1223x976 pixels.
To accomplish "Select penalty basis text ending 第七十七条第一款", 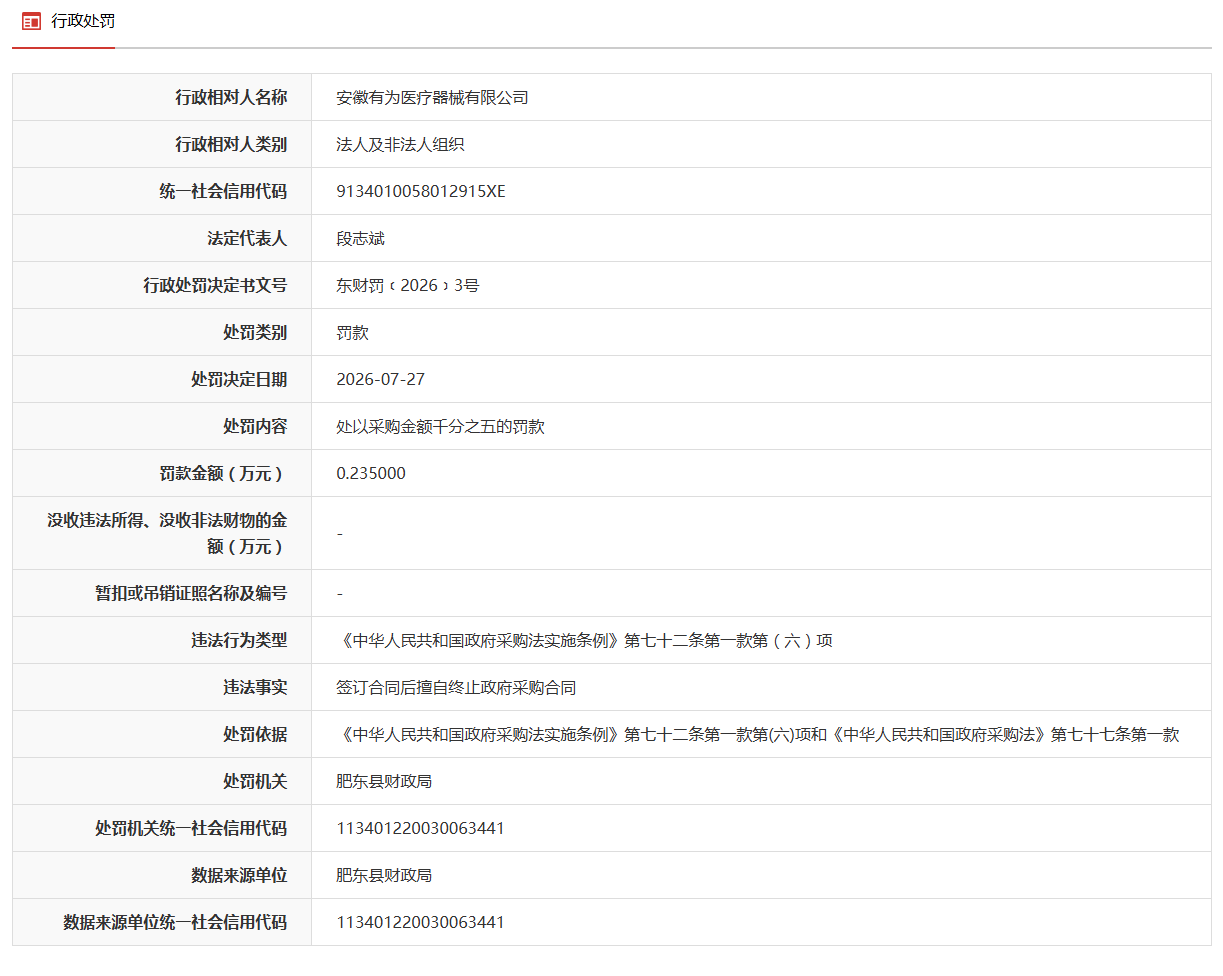I will (758, 734).
